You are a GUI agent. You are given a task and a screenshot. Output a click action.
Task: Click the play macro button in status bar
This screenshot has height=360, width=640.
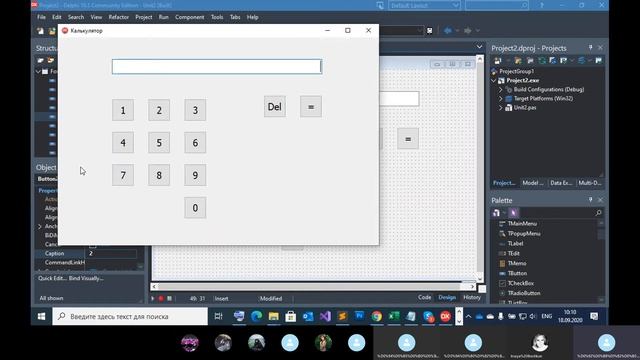click(153, 299)
